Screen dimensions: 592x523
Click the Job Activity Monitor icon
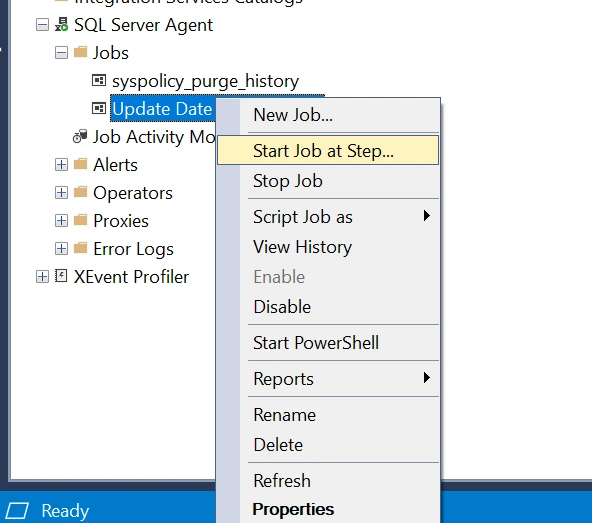[80, 136]
